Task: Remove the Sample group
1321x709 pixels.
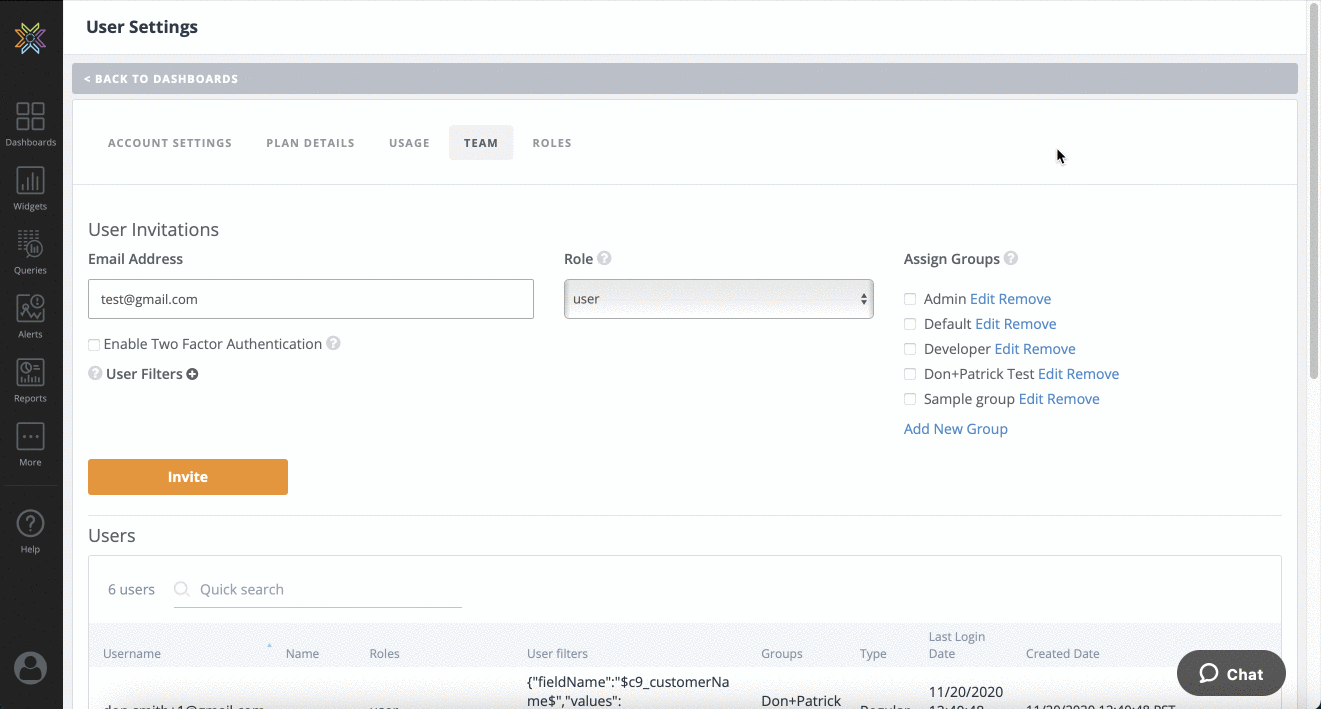Action: (1073, 399)
